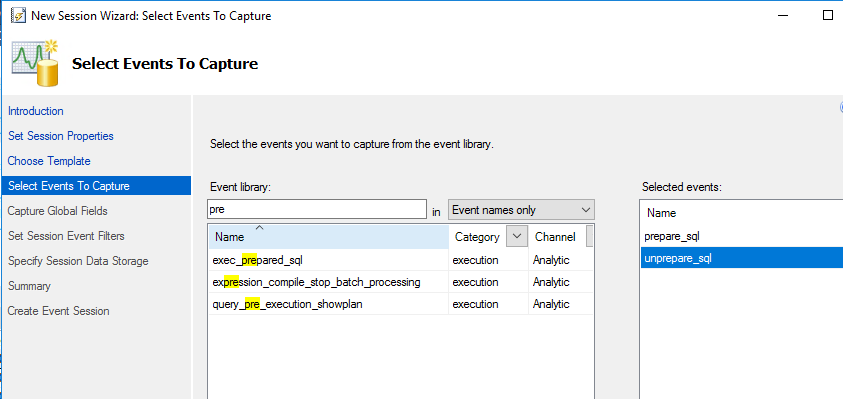Sort the event library by Channel column

[x=555, y=237]
